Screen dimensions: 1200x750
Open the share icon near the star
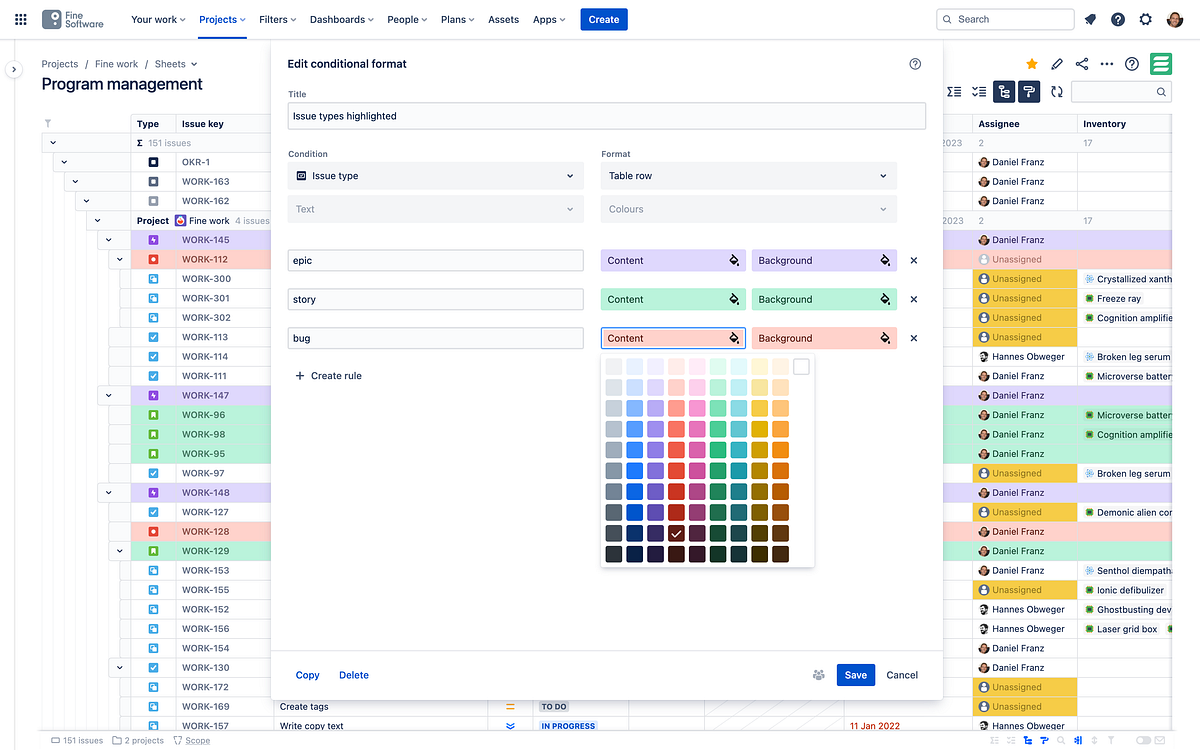(x=1082, y=63)
